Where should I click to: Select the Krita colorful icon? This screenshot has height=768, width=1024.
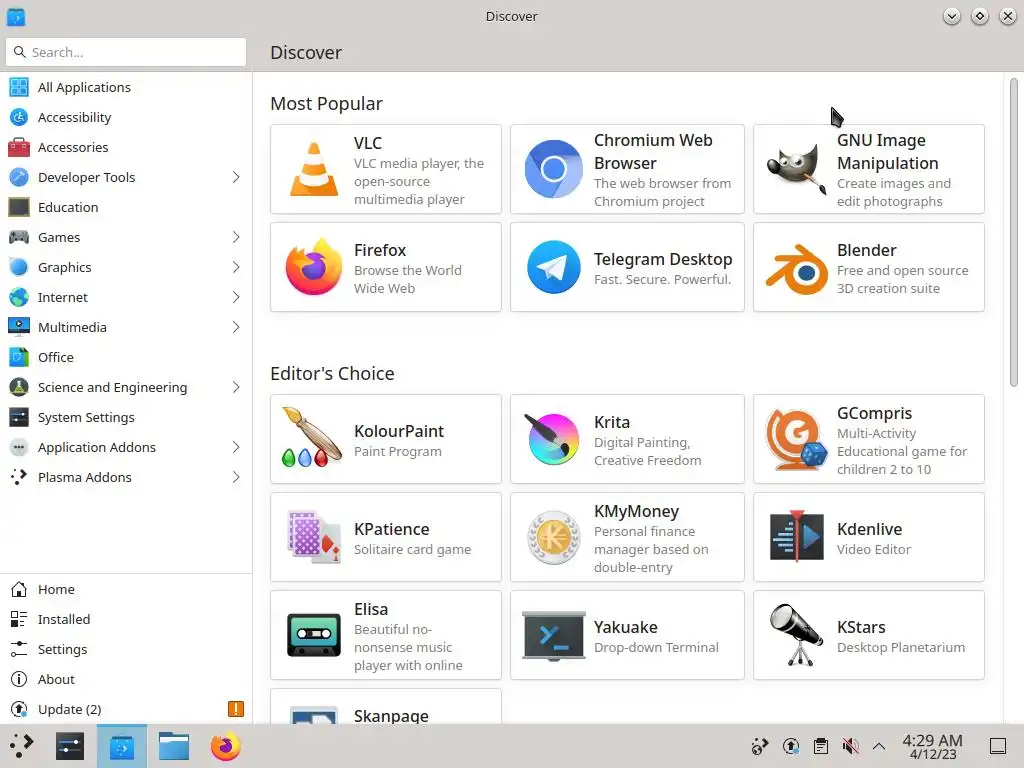click(552, 439)
